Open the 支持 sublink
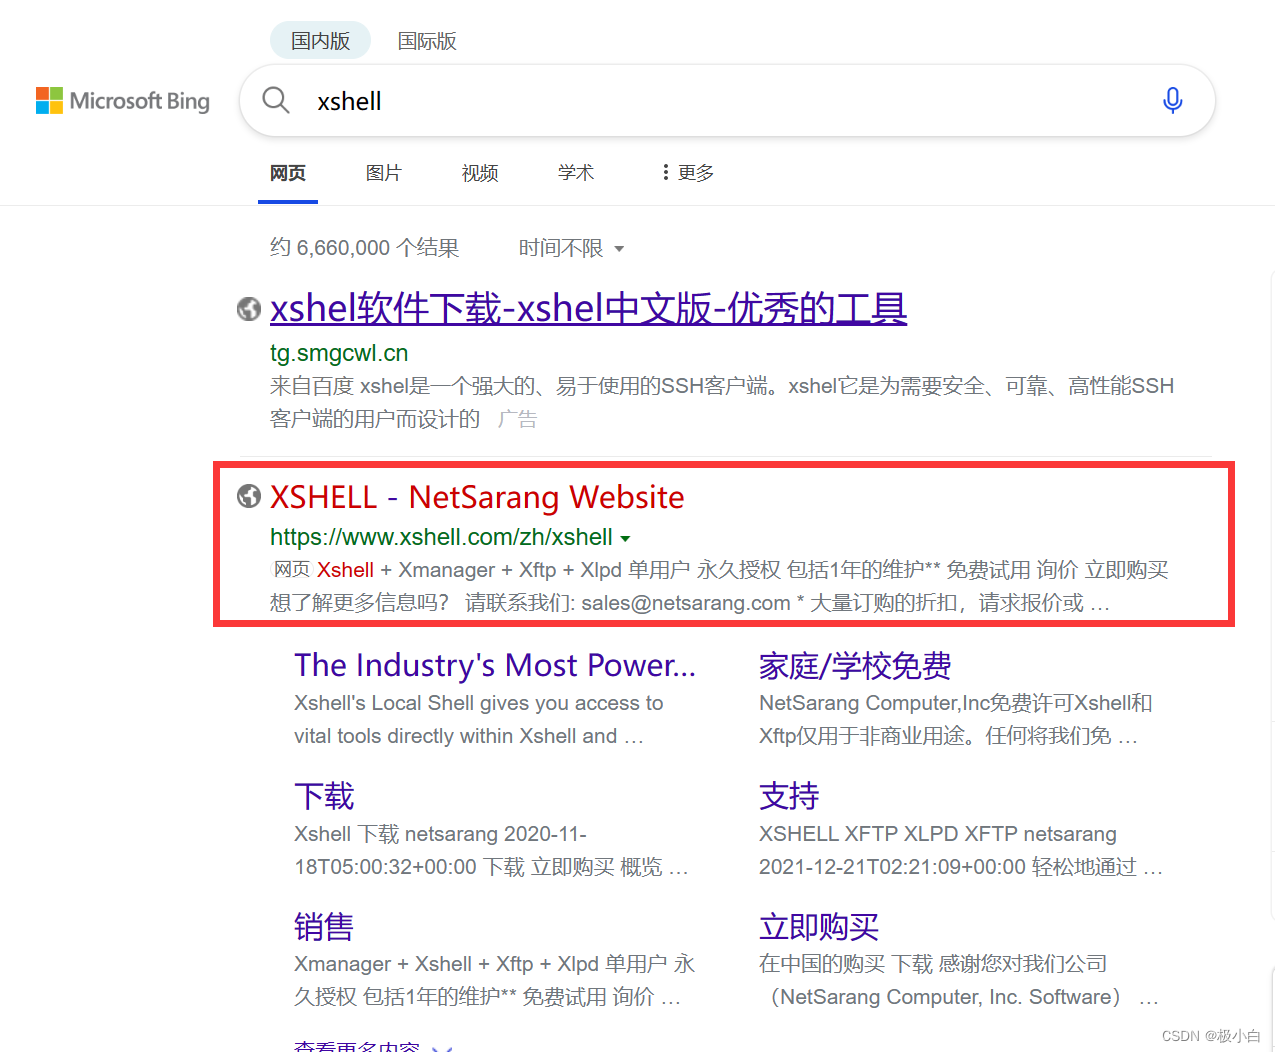The width and height of the screenshot is (1275, 1052). [x=789, y=796]
